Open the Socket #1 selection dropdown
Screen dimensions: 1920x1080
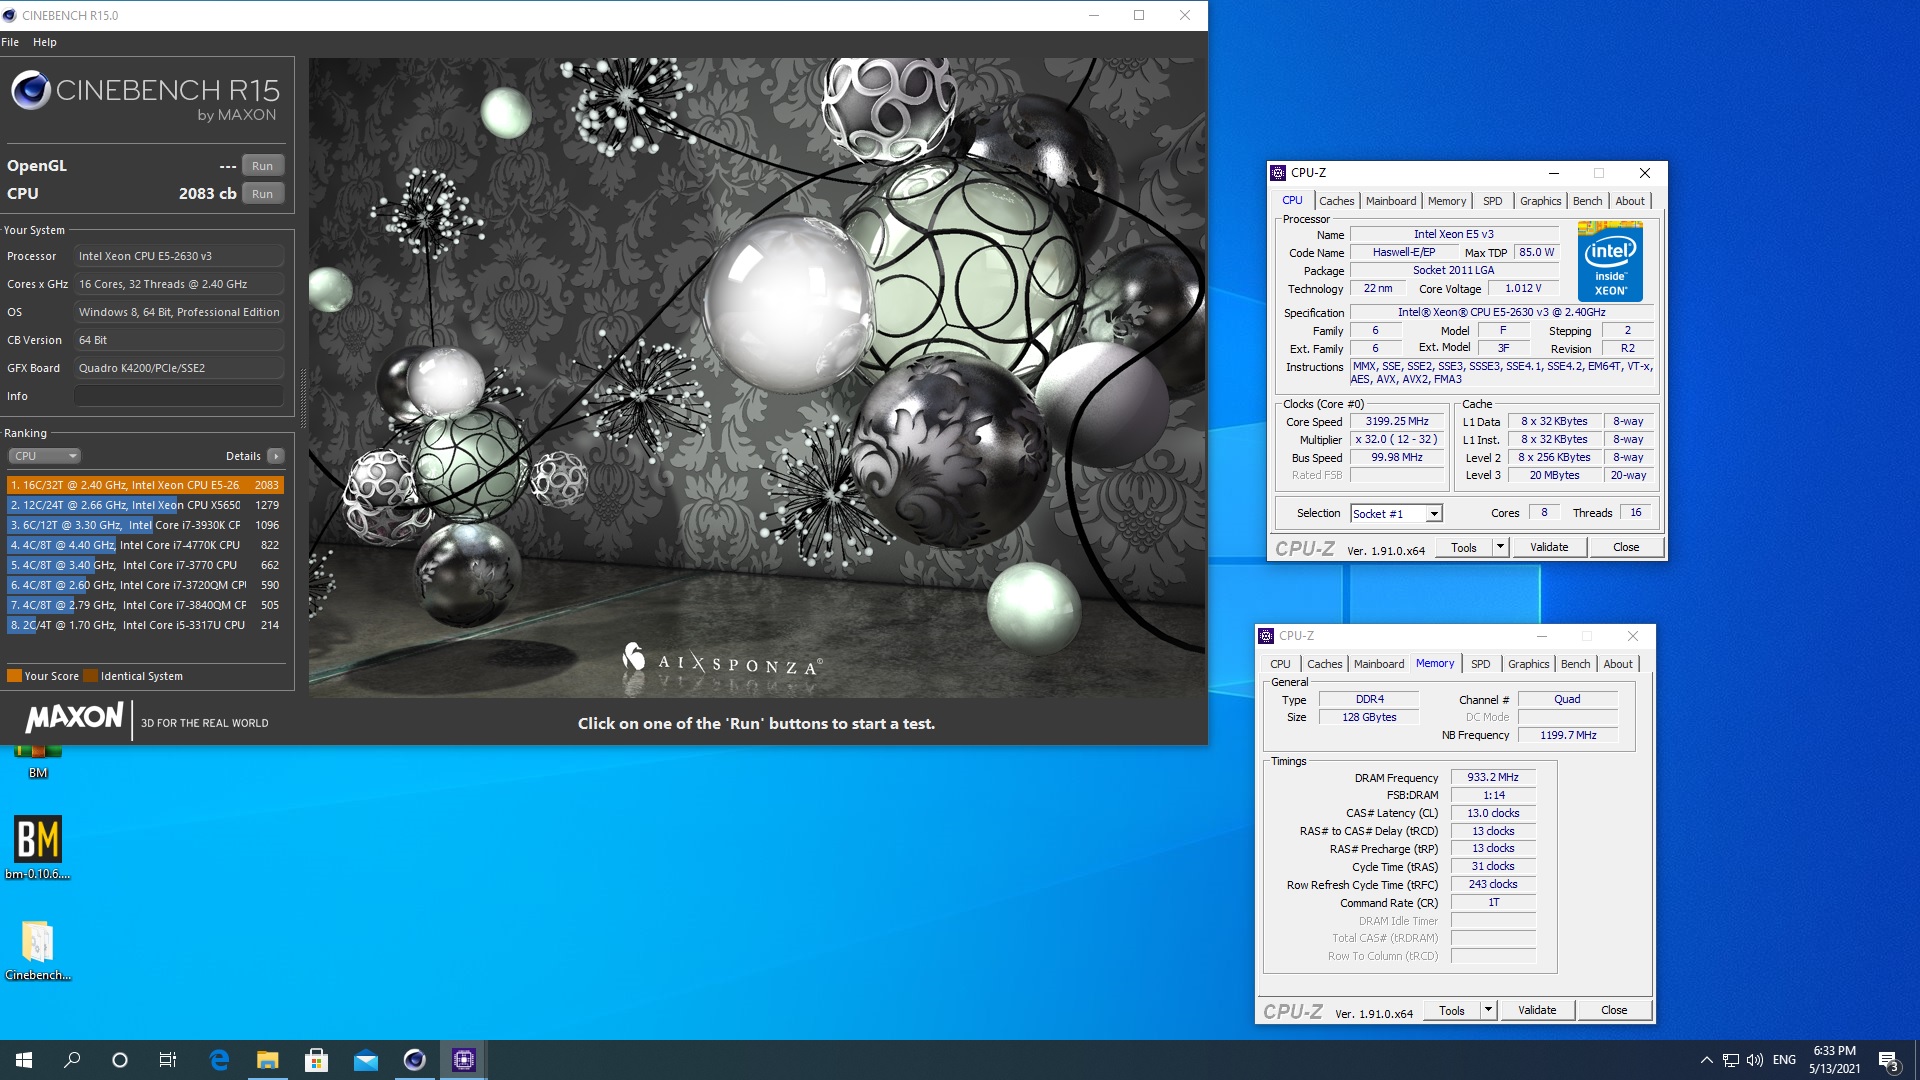point(1396,513)
